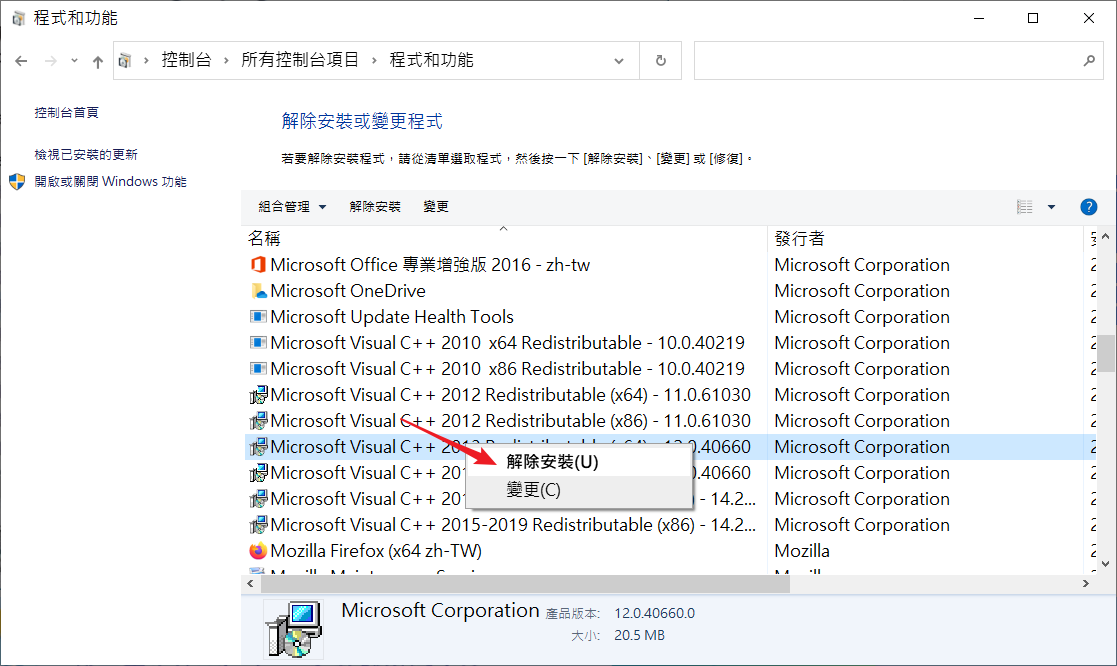
Task: Click the Visual C++ 2010 x86 icon
Action: [x=258, y=369]
